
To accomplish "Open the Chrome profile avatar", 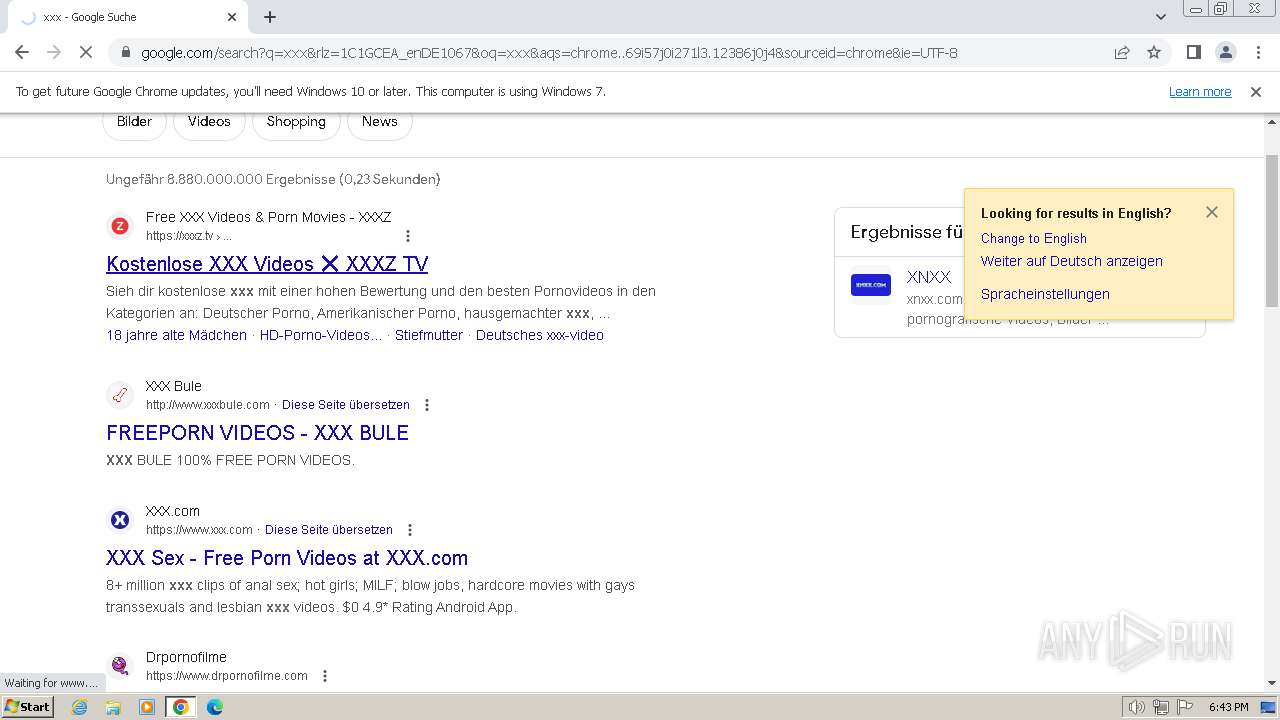I will pos(1225,52).
